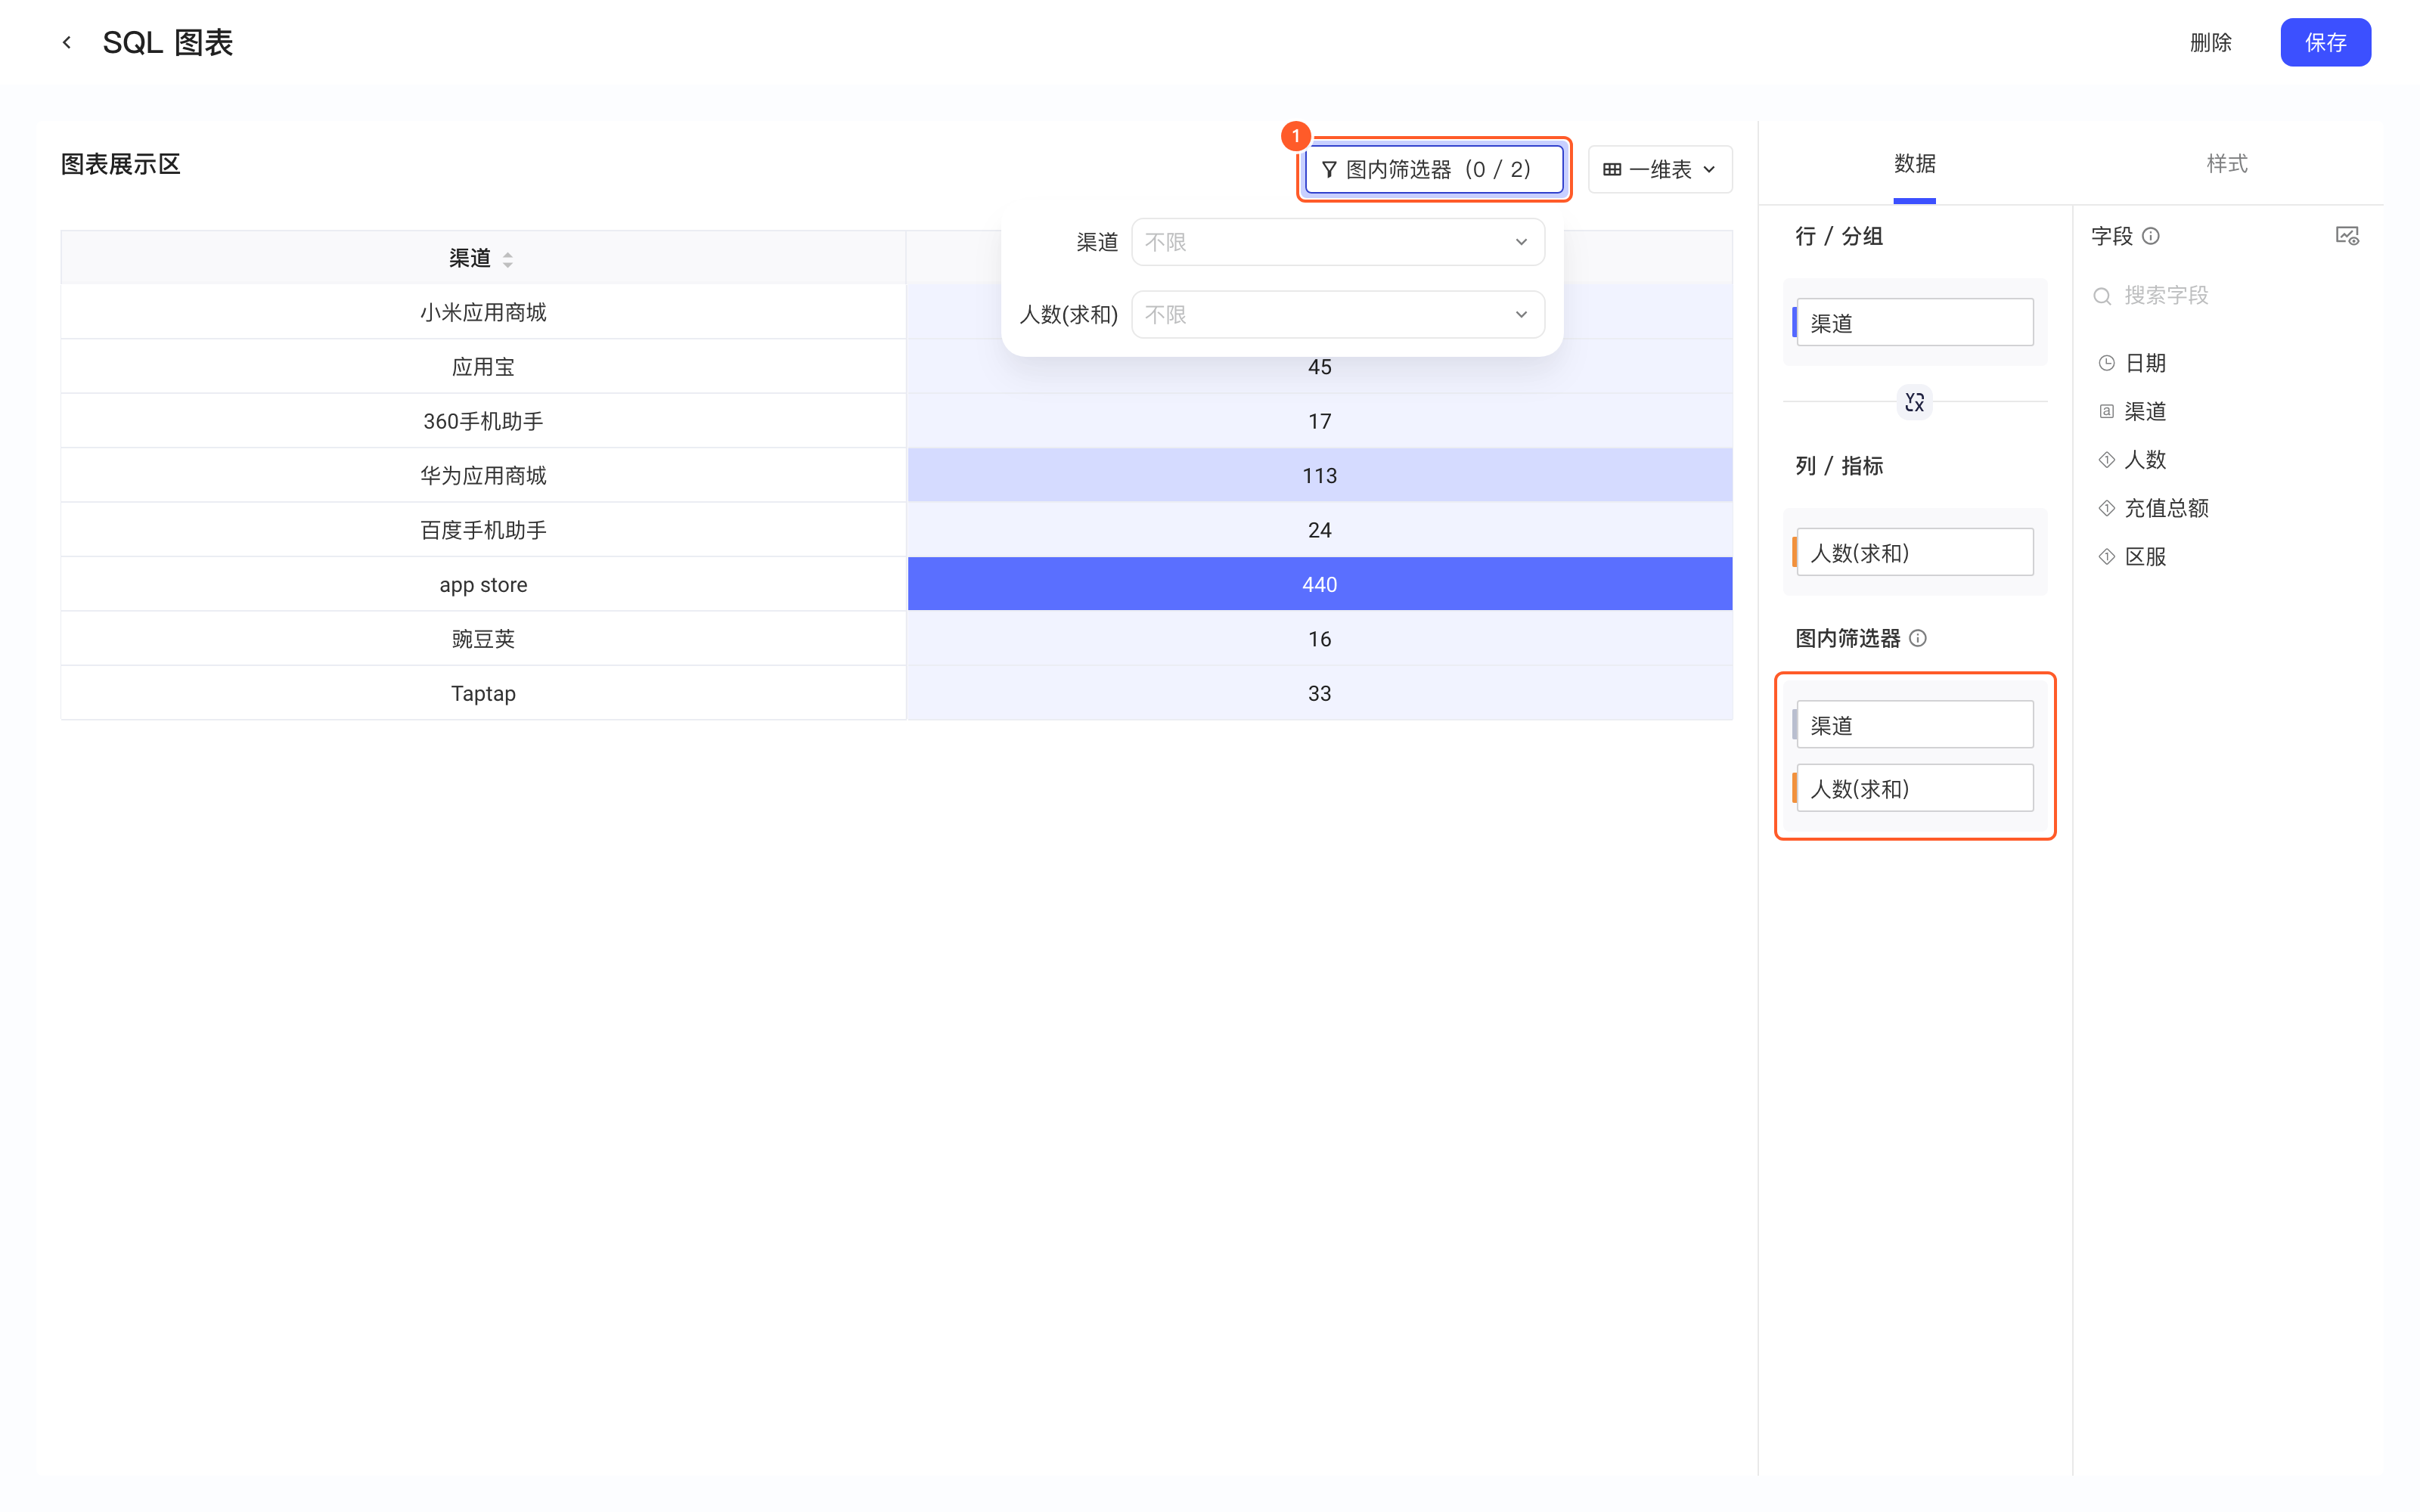Sort the table by the 渠道 column icon

[x=508, y=259]
